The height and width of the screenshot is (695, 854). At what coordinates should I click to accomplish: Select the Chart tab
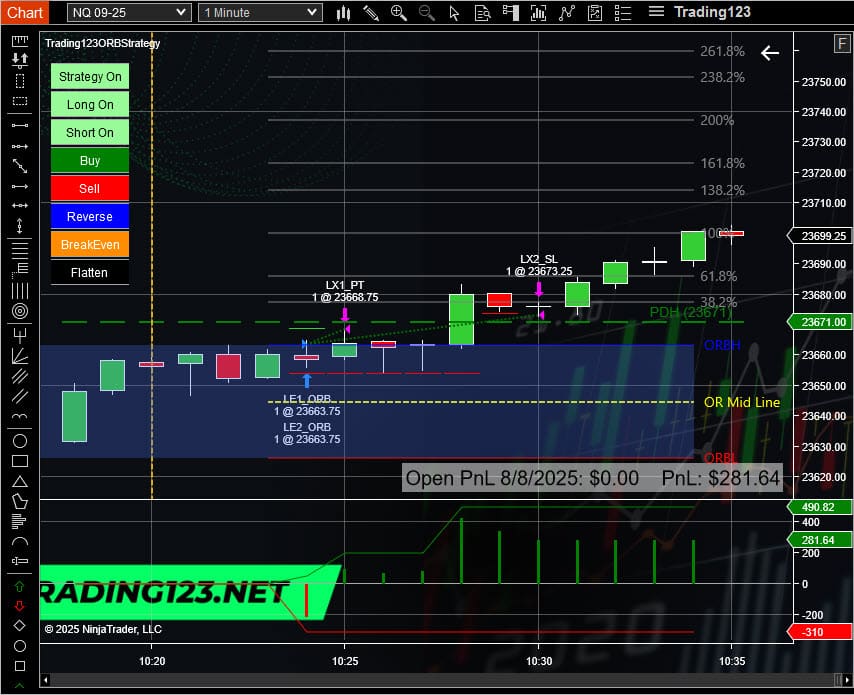[25, 12]
